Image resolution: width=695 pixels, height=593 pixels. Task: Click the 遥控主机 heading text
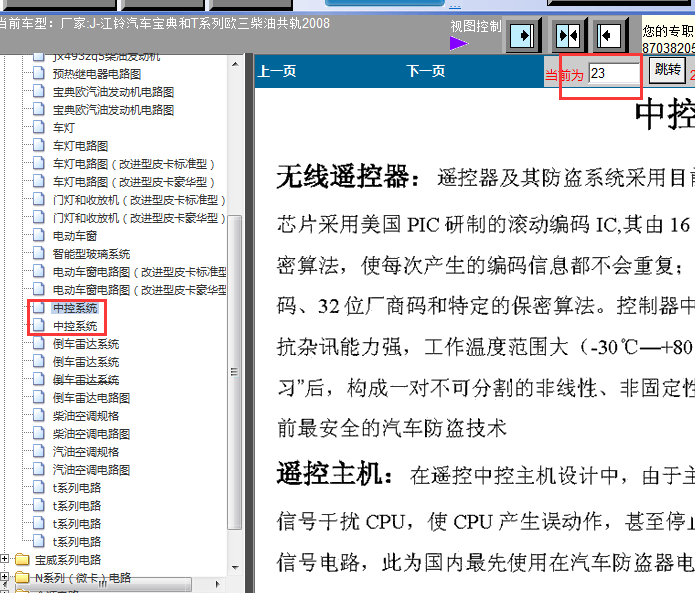(x=334, y=474)
